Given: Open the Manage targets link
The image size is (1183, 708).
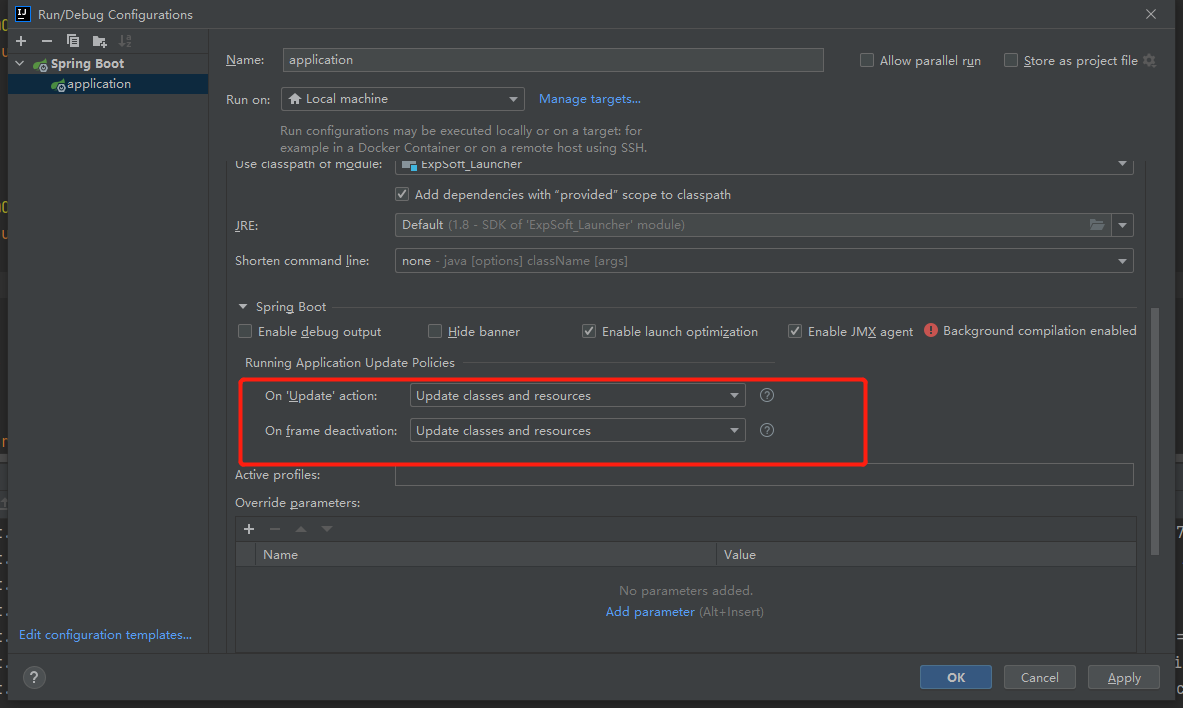Looking at the screenshot, I should (589, 99).
